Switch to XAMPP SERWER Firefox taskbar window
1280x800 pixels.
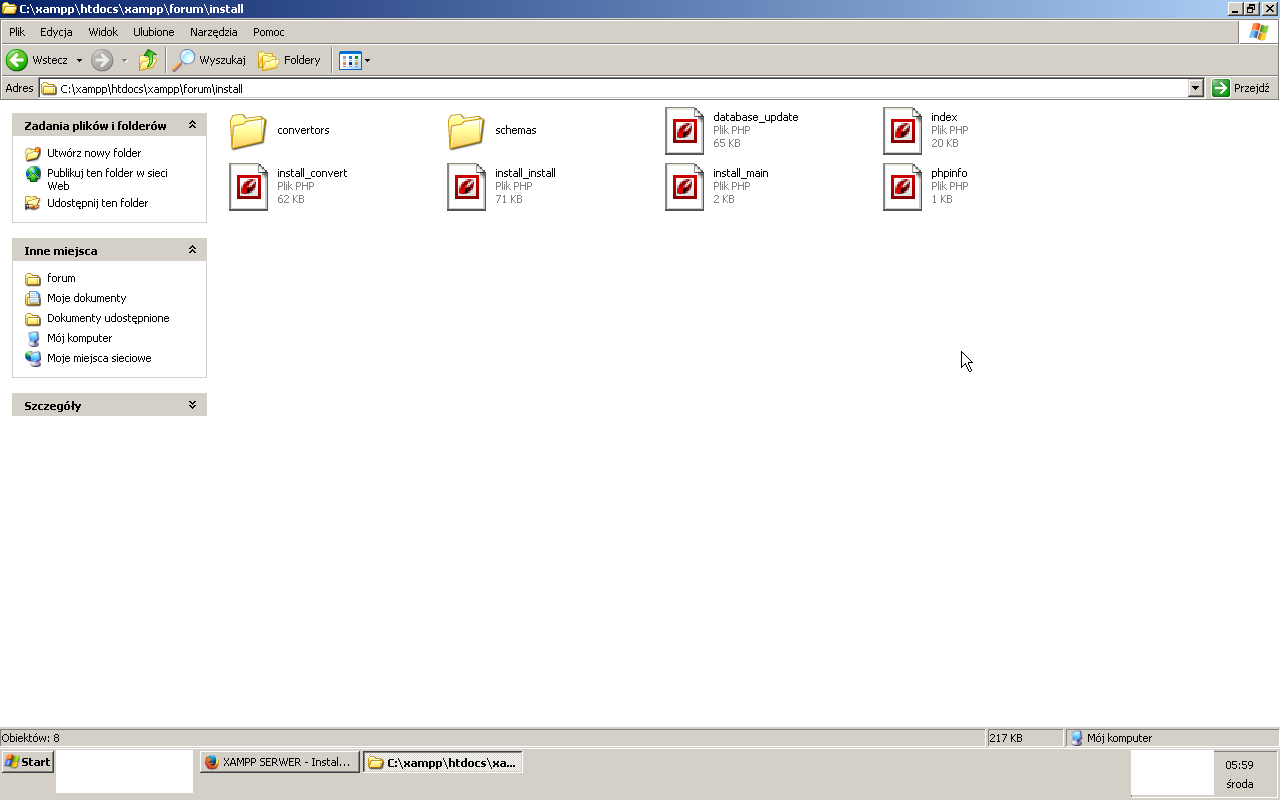[279, 762]
